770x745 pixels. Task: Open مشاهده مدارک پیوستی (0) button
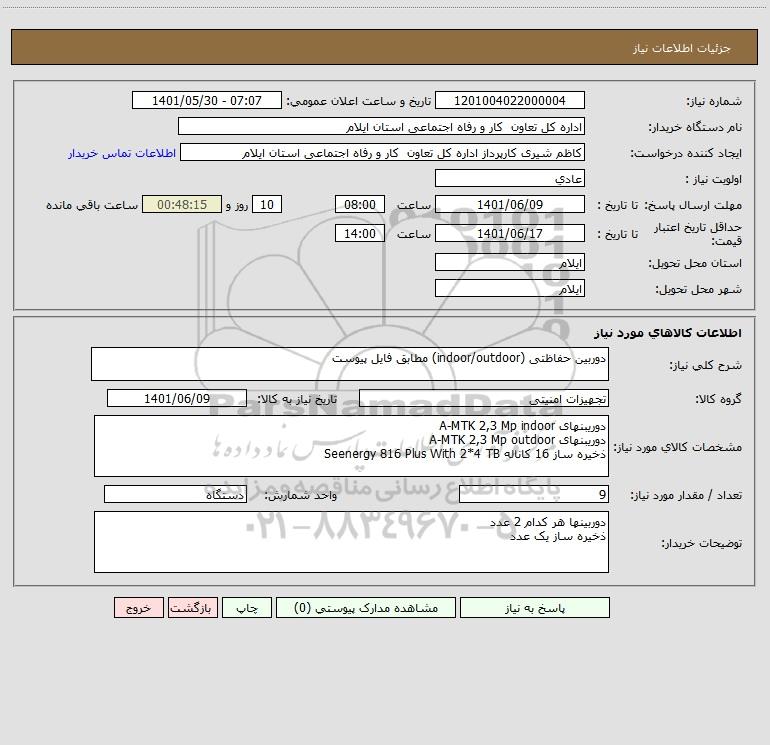tap(366, 607)
